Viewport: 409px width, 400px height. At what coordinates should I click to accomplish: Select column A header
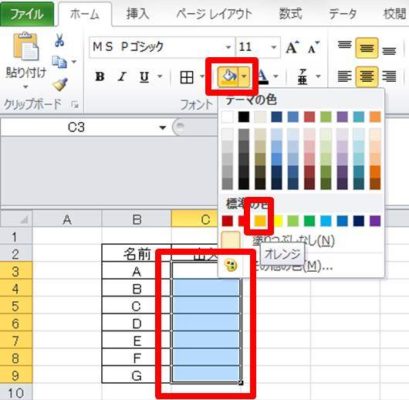pyautogui.click(x=67, y=219)
